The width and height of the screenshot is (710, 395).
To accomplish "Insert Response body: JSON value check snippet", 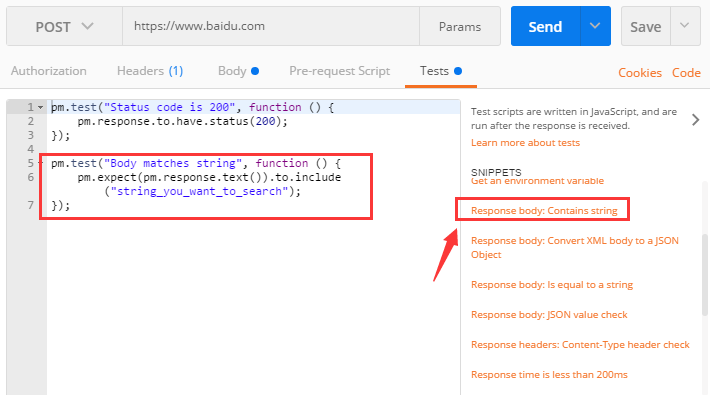I will [x=549, y=314].
